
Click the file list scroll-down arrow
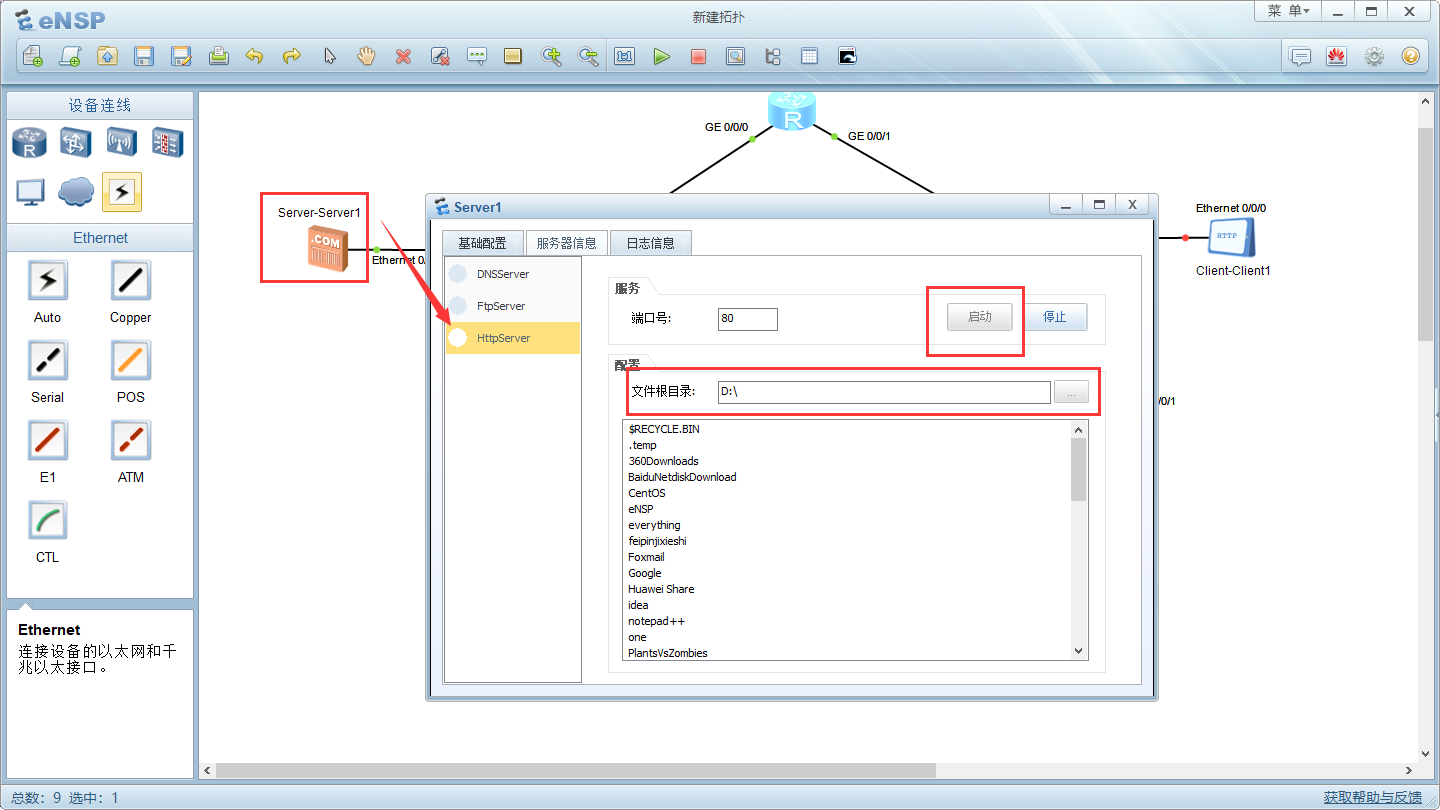(1078, 651)
